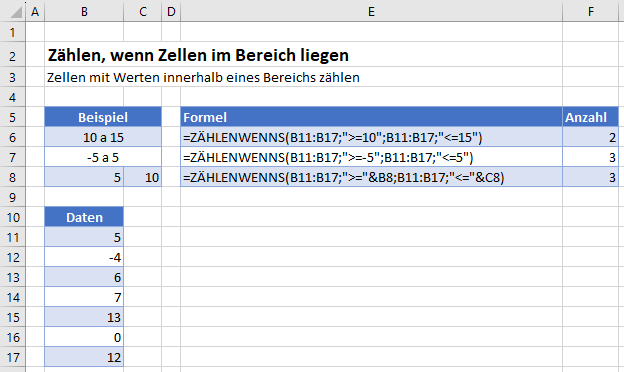Select row 17 header
Viewport: 624px width, 372px height.
click(13, 357)
